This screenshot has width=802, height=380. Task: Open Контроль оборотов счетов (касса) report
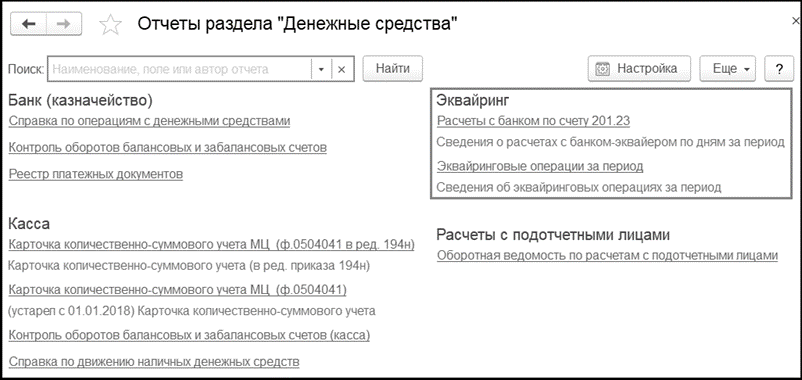pos(189,336)
